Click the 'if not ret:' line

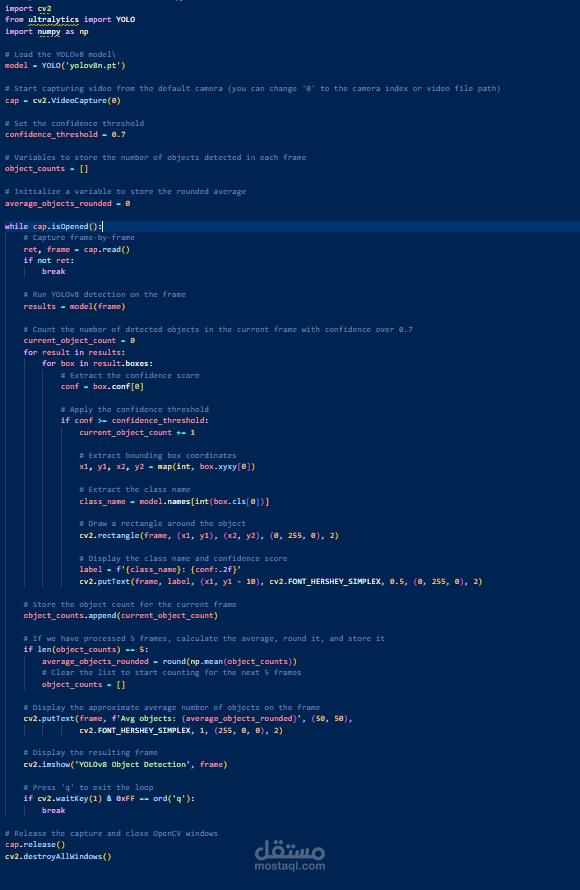click(x=49, y=261)
